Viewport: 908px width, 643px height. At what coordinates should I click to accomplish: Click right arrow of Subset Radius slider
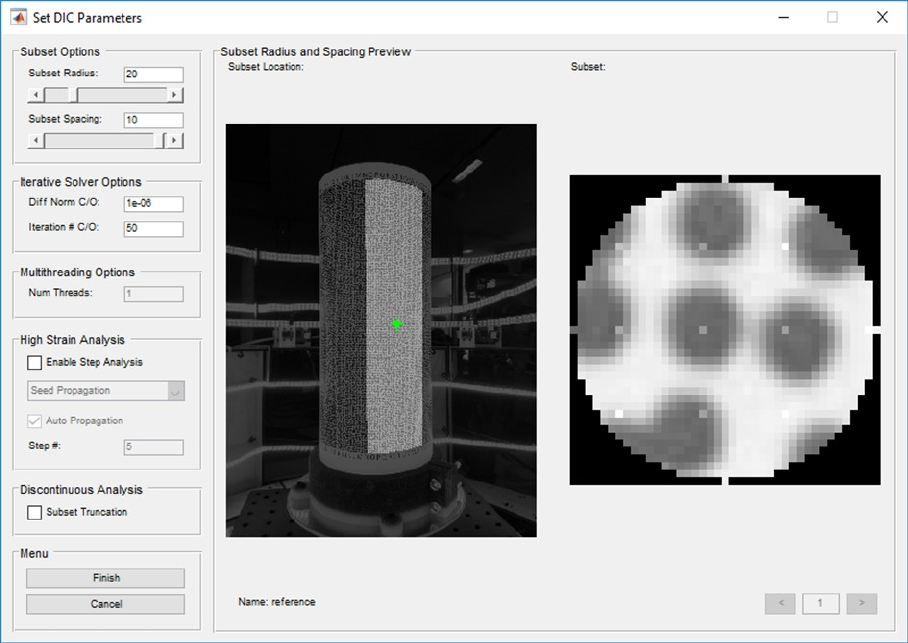click(175, 95)
